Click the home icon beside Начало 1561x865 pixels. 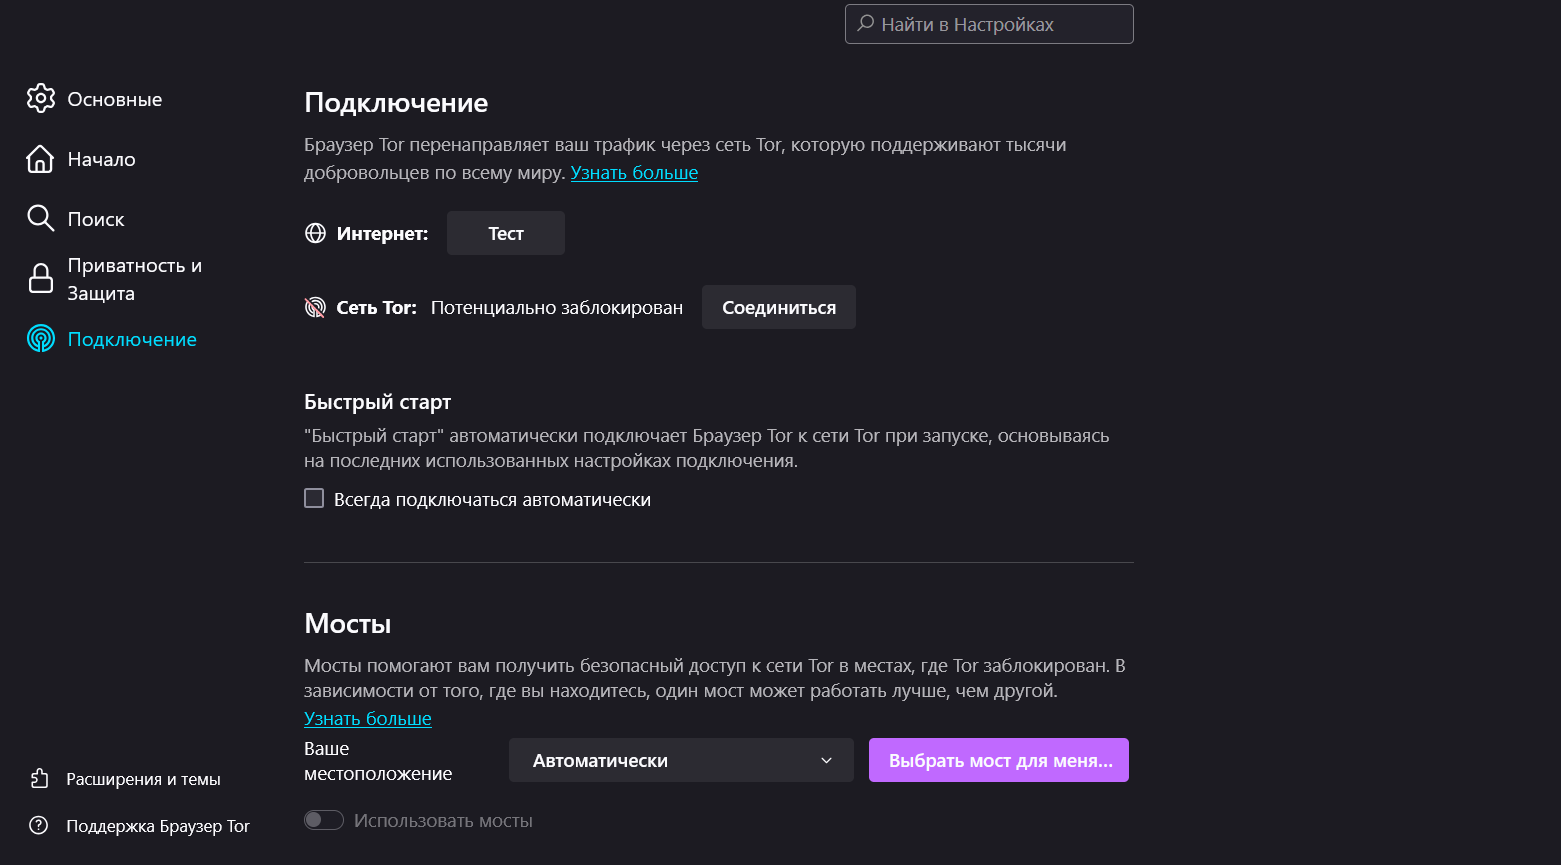tap(40, 159)
